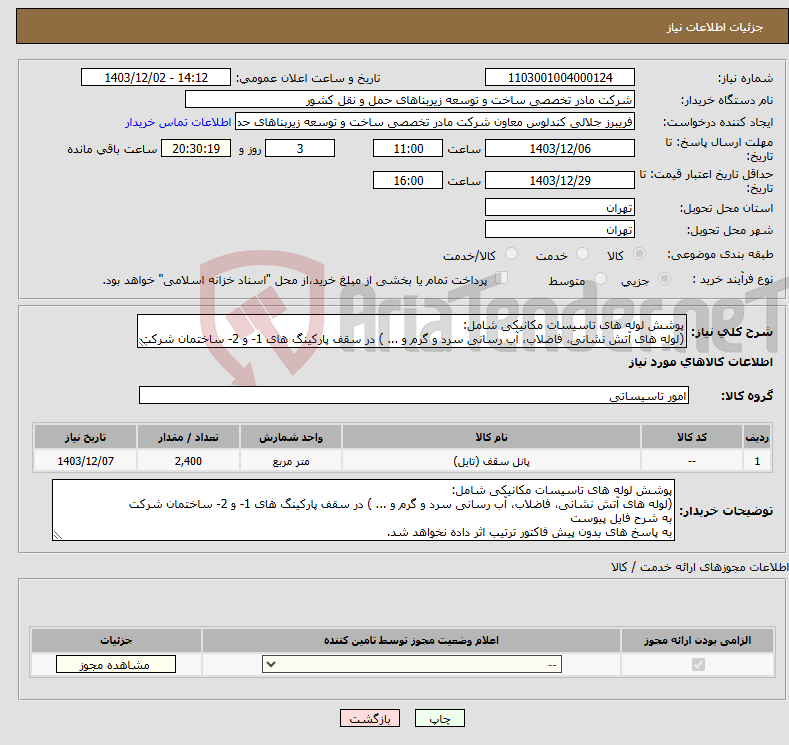Click the remaining time field 20:30:19
The image size is (789, 745).
[196, 148]
